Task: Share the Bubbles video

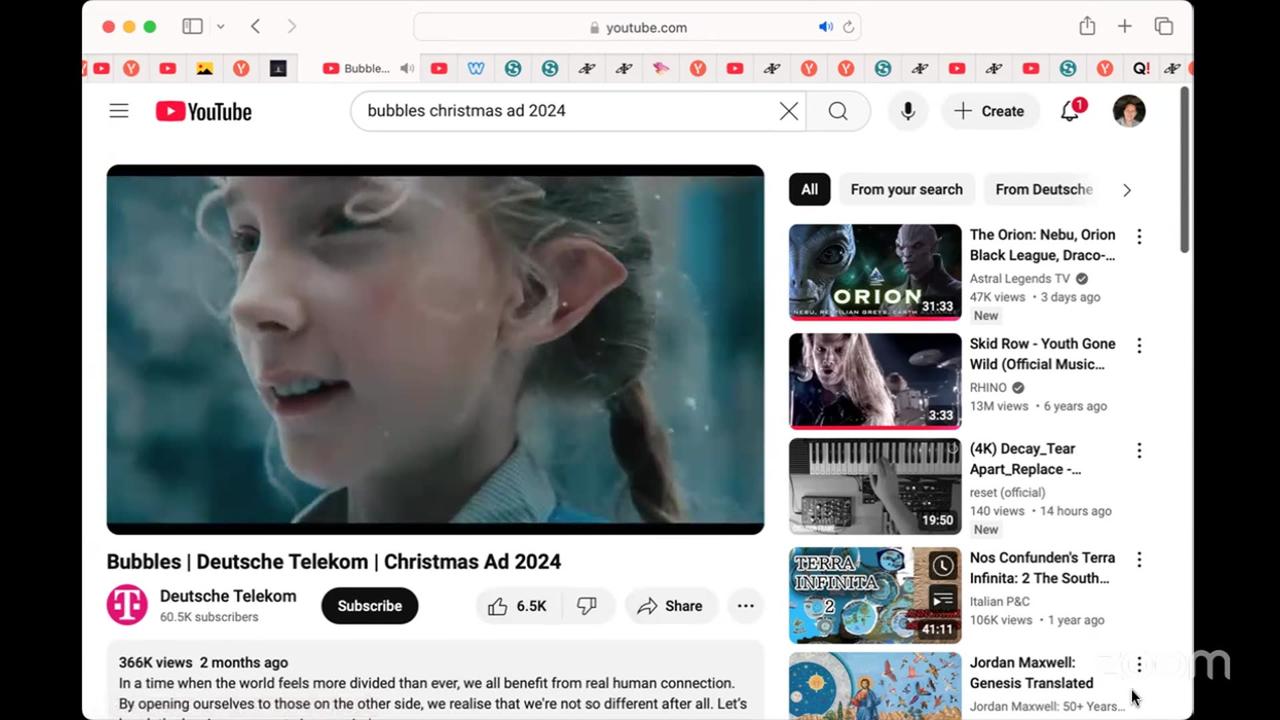Action: pos(671,606)
